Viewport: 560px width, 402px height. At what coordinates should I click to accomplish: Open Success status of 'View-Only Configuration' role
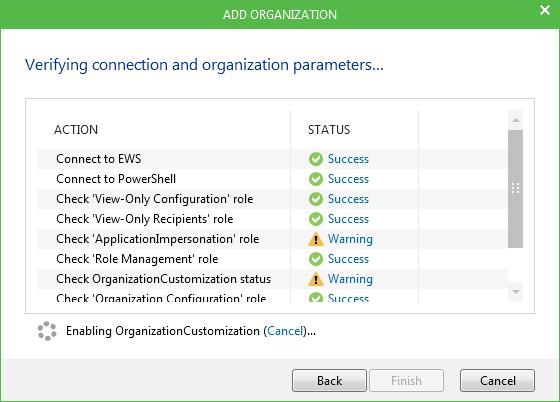(x=348, y=199)
